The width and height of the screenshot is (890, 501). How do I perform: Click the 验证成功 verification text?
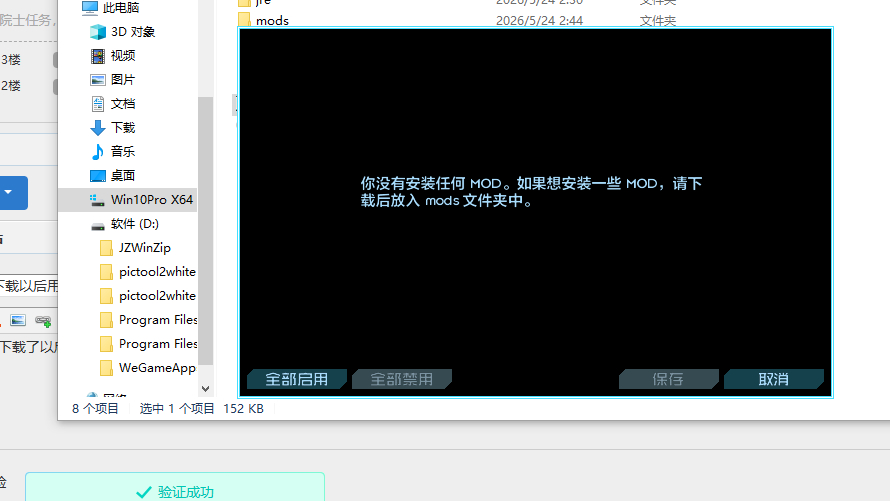(186, 492)
